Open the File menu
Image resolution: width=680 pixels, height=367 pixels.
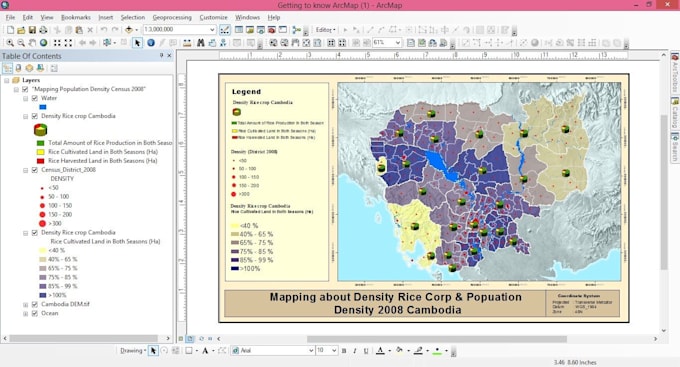point(10,17)
